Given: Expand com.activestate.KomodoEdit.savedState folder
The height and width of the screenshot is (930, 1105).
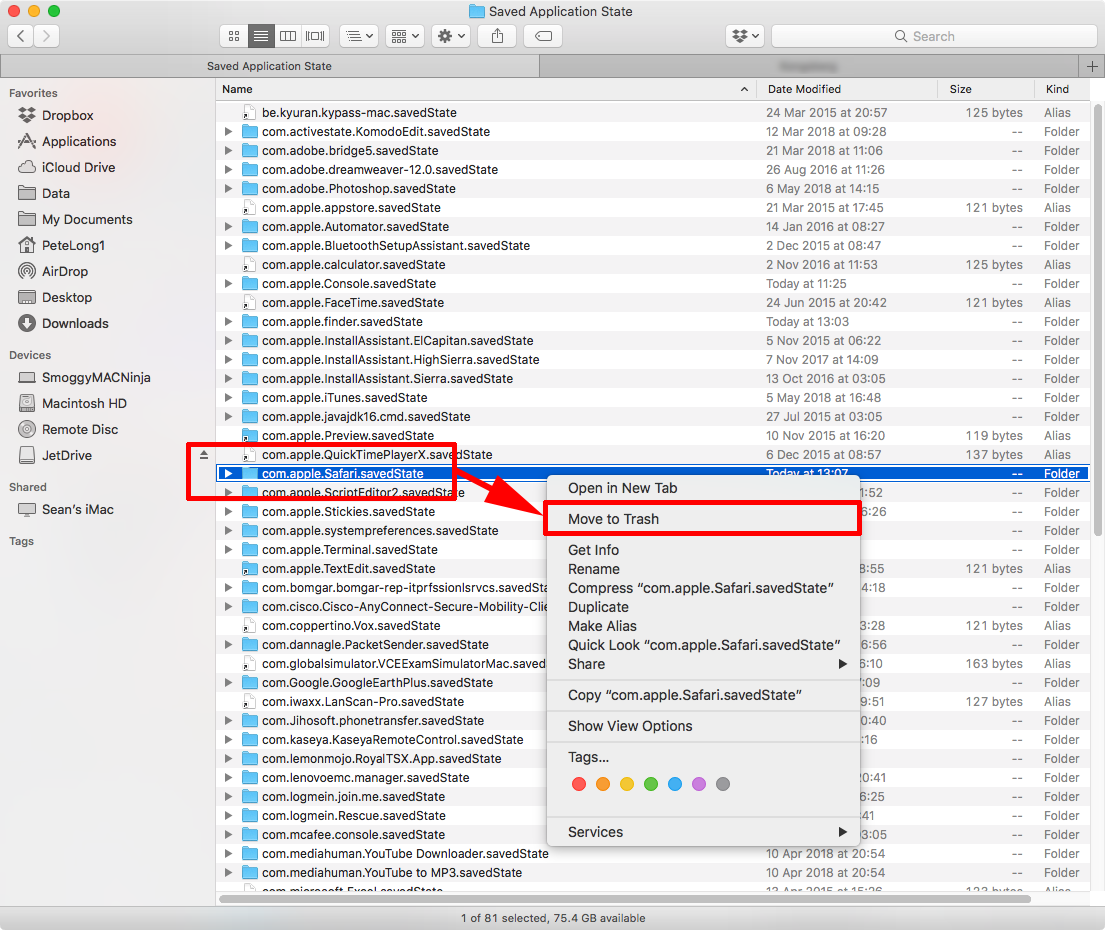Looking at the screenshot, I should (x=228, y=132).
